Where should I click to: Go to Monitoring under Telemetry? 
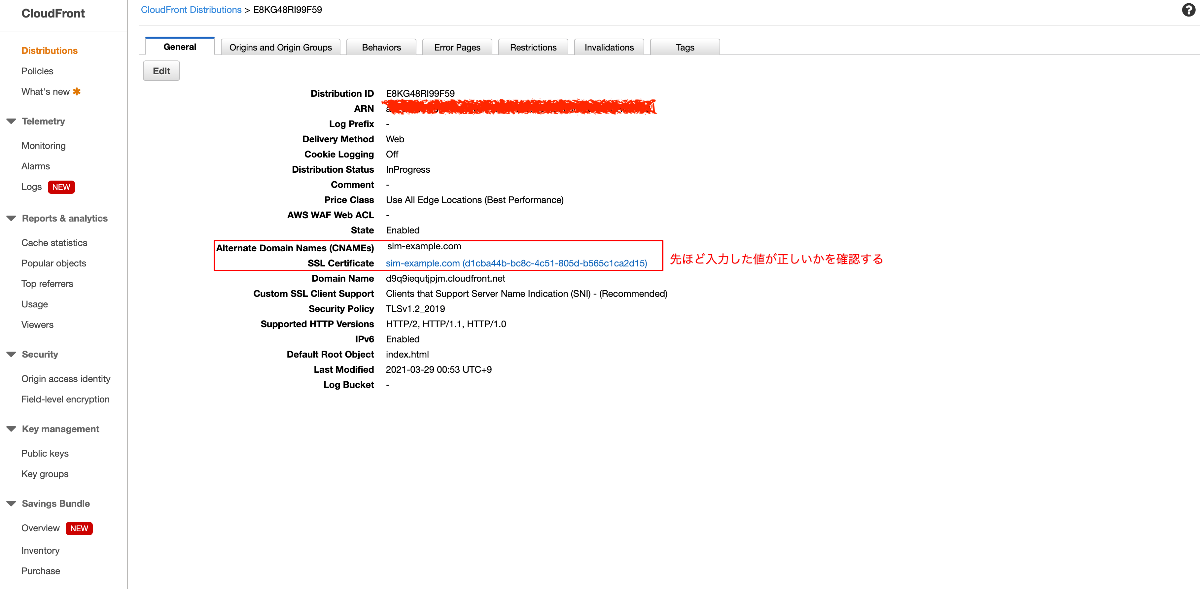pyautogui.click(x=43, y=146)
